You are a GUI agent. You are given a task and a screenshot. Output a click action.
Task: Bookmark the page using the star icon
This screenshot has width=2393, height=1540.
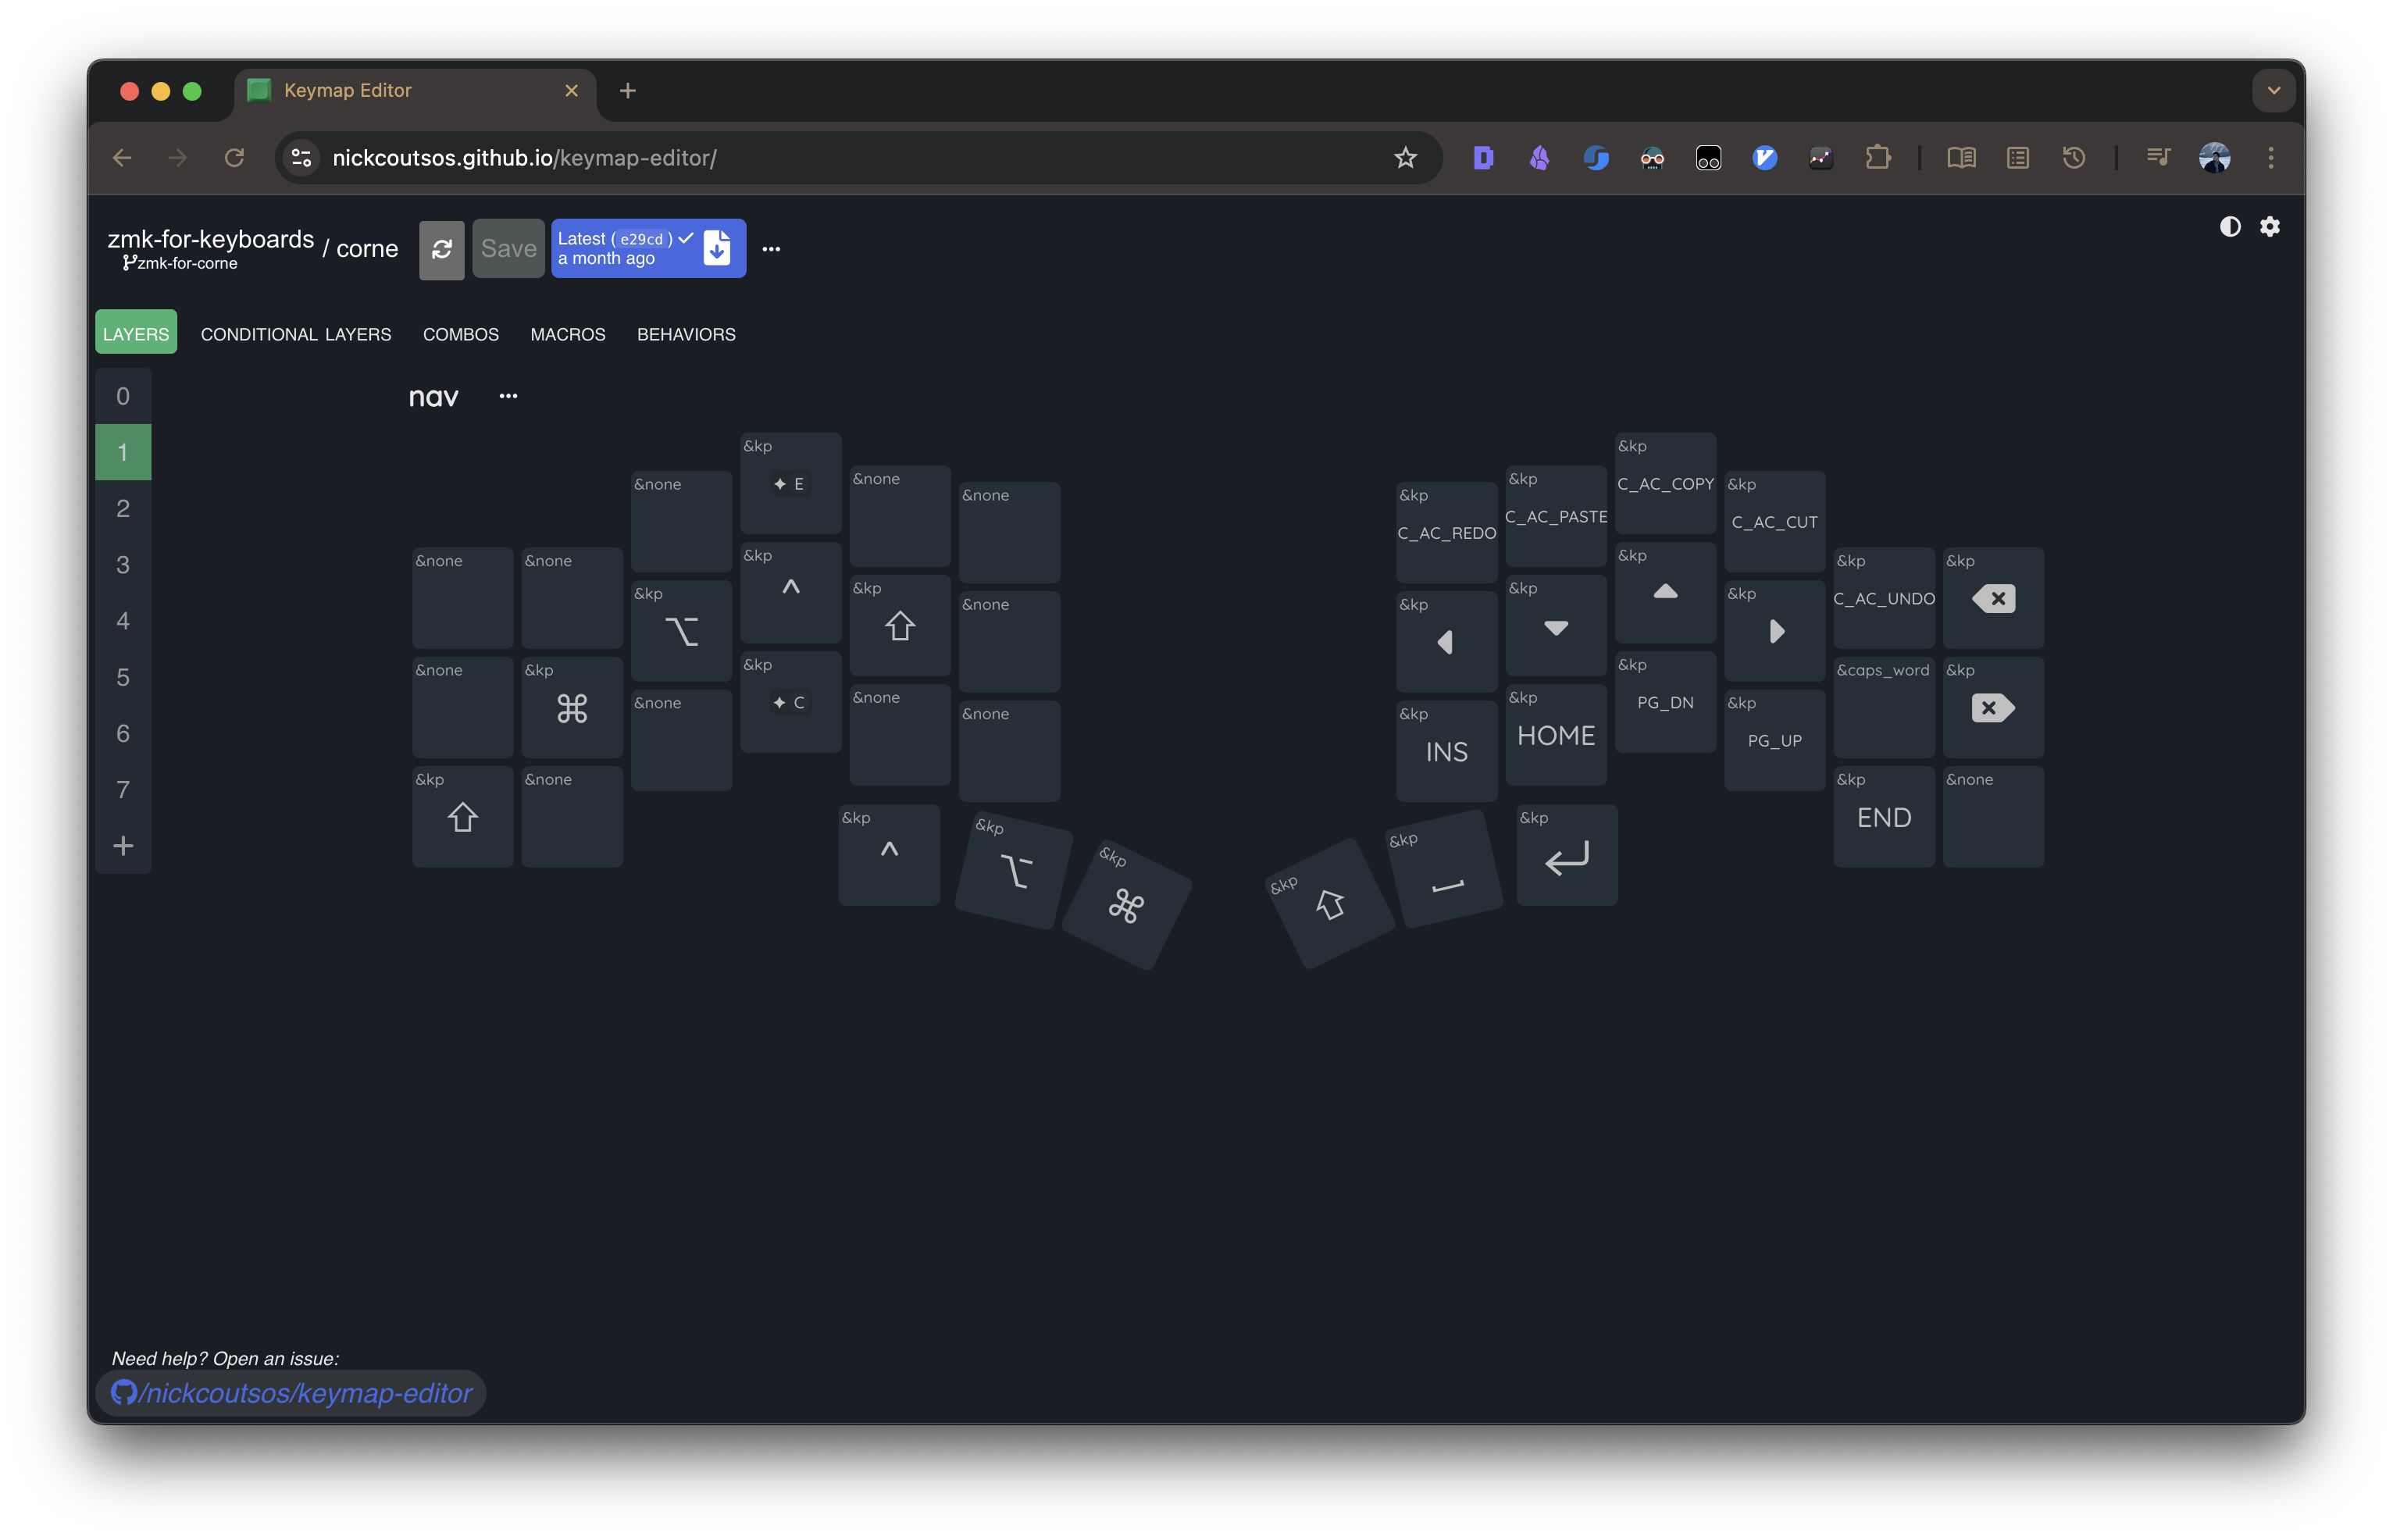(1406, 157)
